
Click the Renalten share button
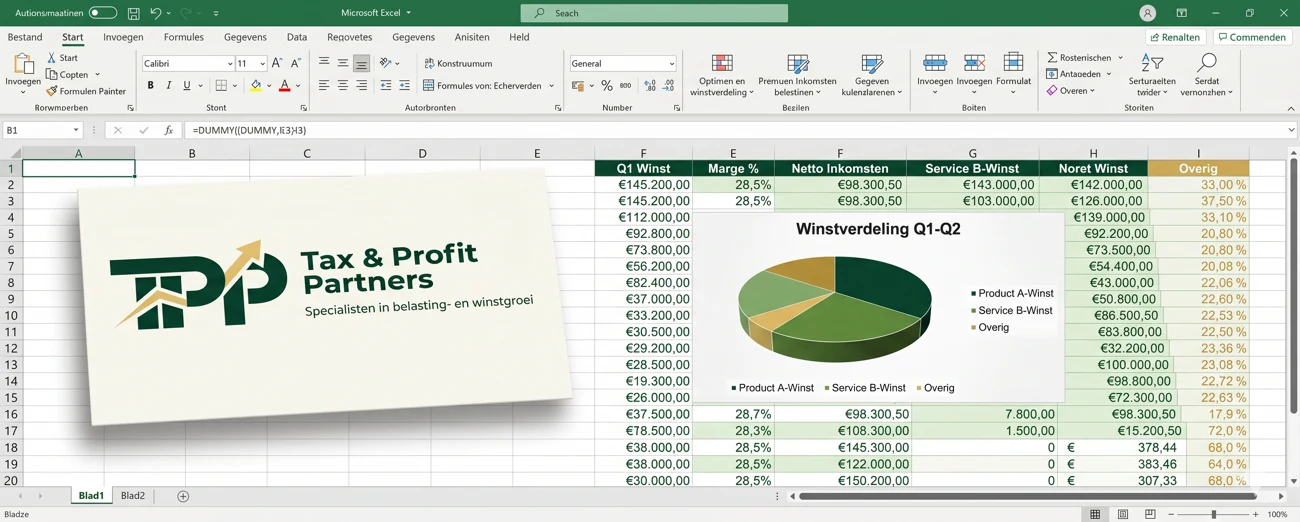[1175, 37]
